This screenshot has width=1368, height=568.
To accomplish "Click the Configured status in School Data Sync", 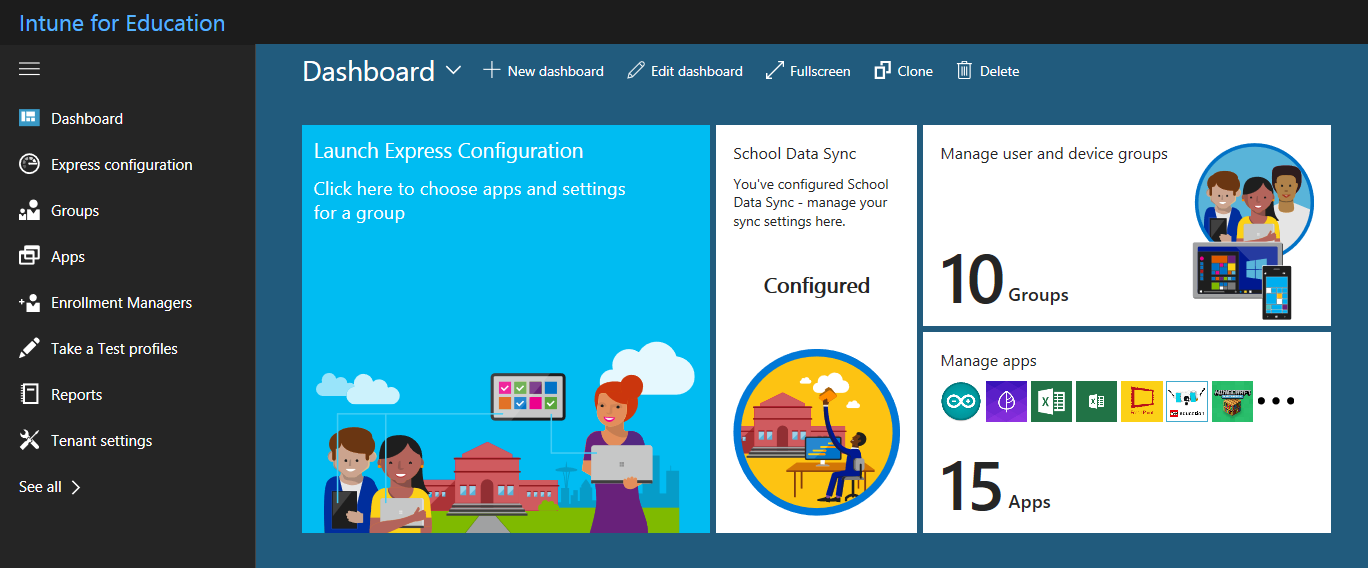I will pos(816,286).
